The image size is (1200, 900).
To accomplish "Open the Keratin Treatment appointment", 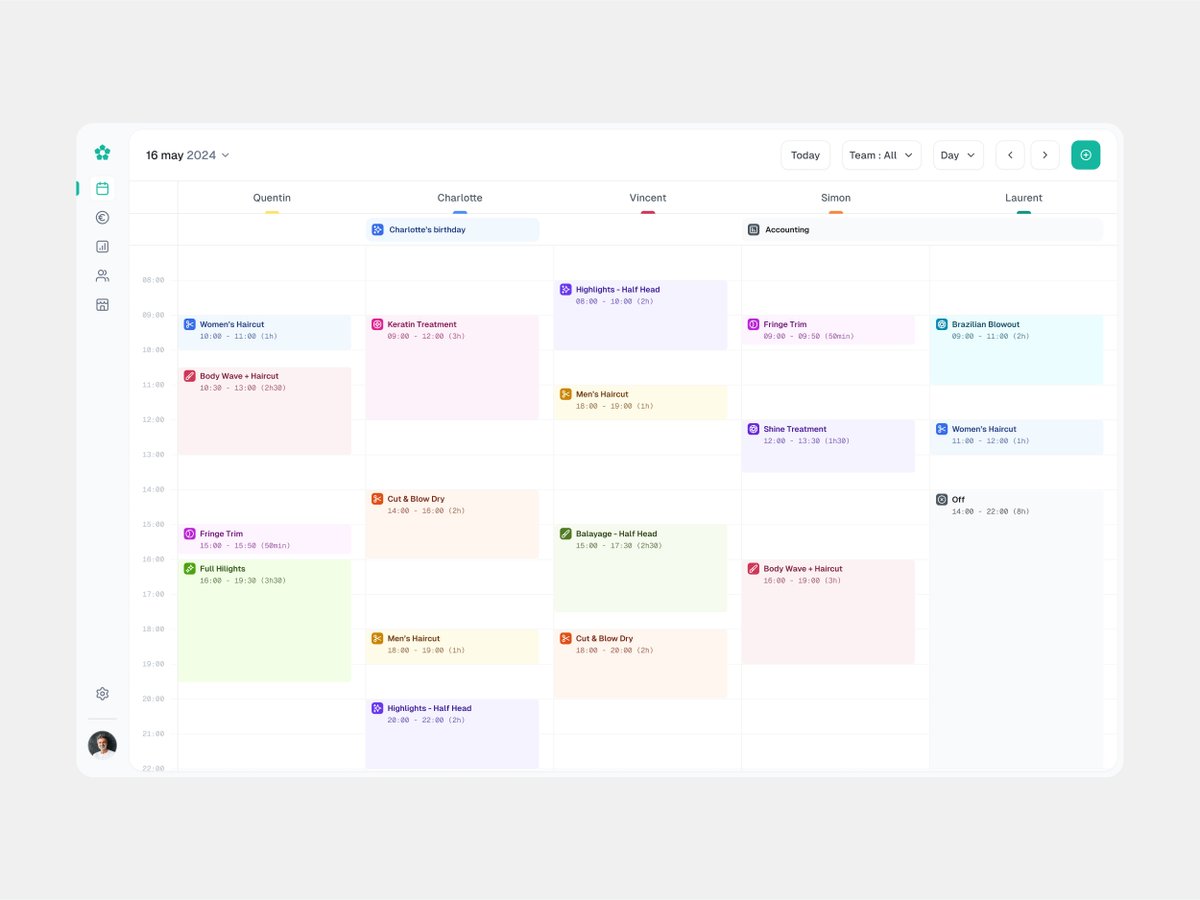I will pyautogui.click(x=453, y=367).
